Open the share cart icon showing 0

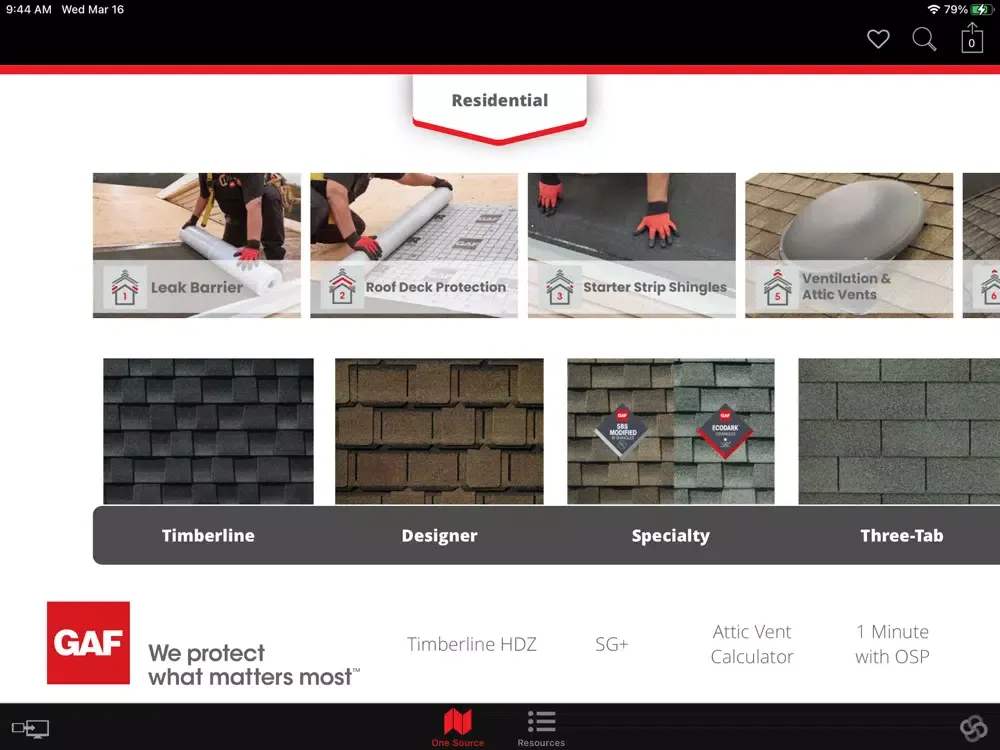tap(972, 37)
